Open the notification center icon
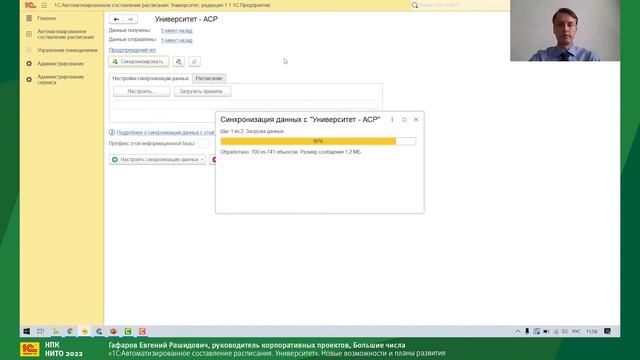Image resolution: width=640 pixels, height=360 pixels. [607, 331]
